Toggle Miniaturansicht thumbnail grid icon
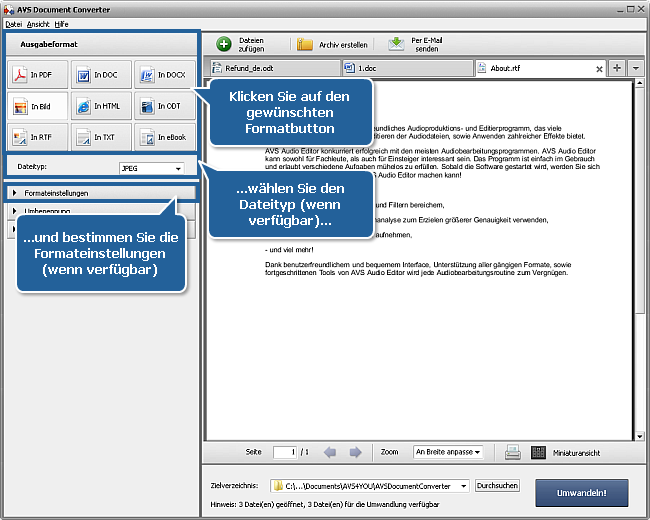 [x=538, y=452]
